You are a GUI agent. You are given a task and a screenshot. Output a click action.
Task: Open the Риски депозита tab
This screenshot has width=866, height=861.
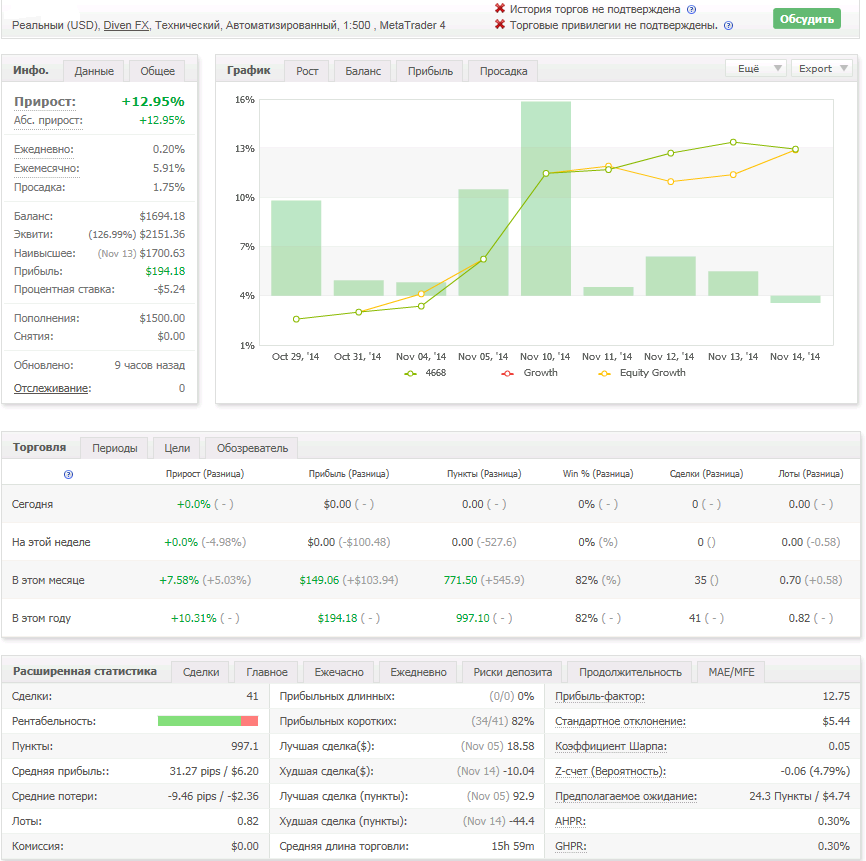click(513, 672)
